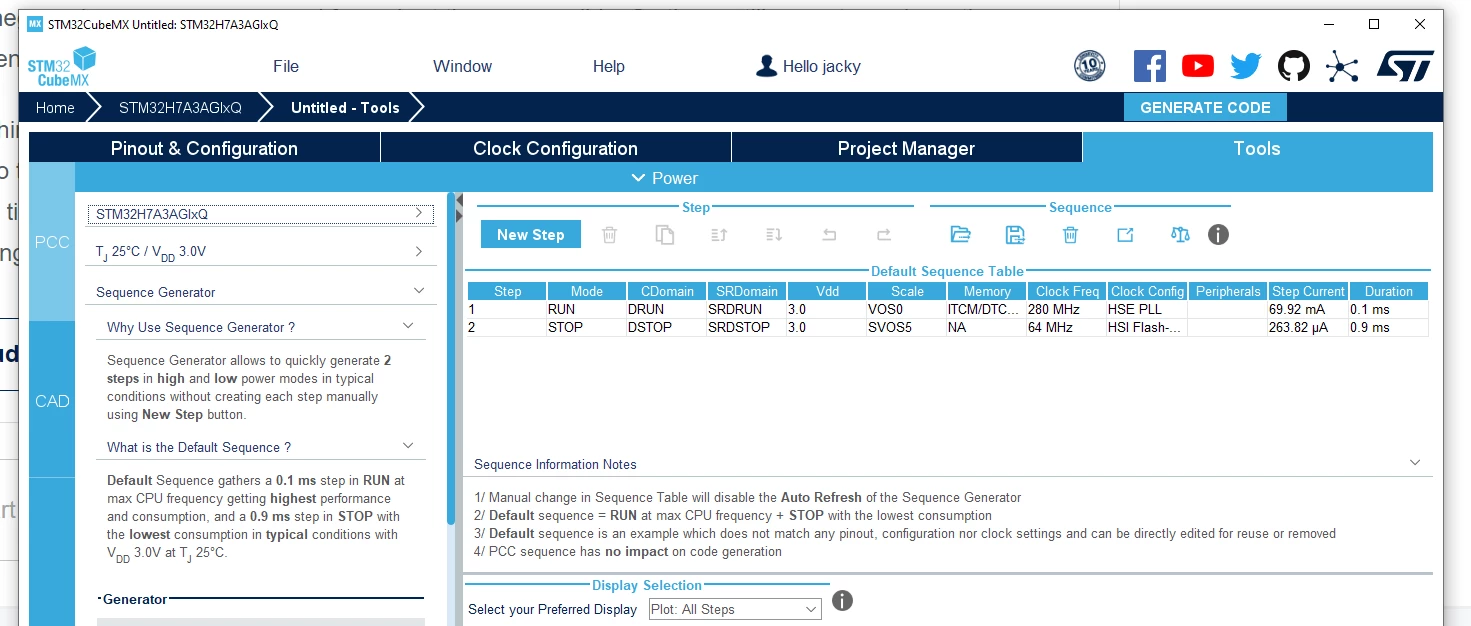1471x626 pixels.
Task: Save the sequence with the floppy icon
Action: tap(1015, 235)
